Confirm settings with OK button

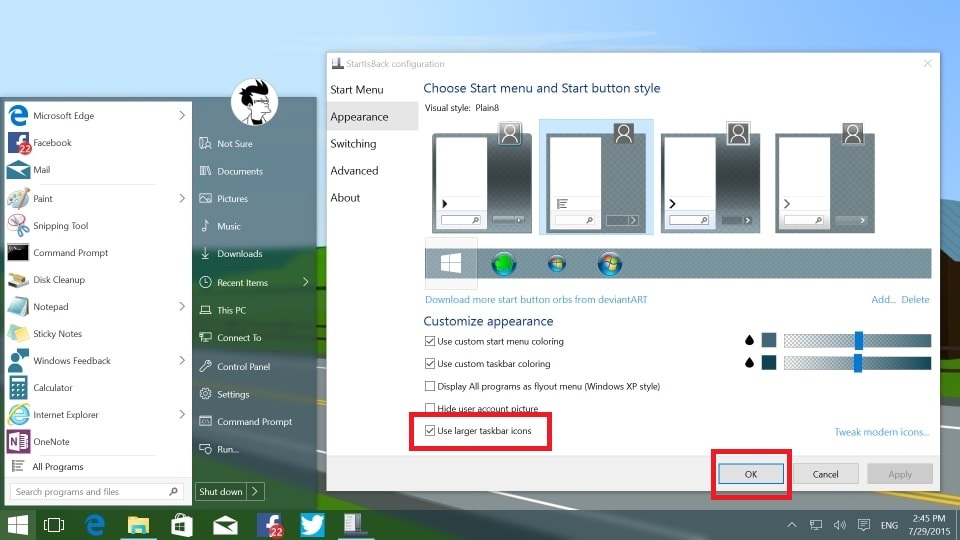(751, 474)
